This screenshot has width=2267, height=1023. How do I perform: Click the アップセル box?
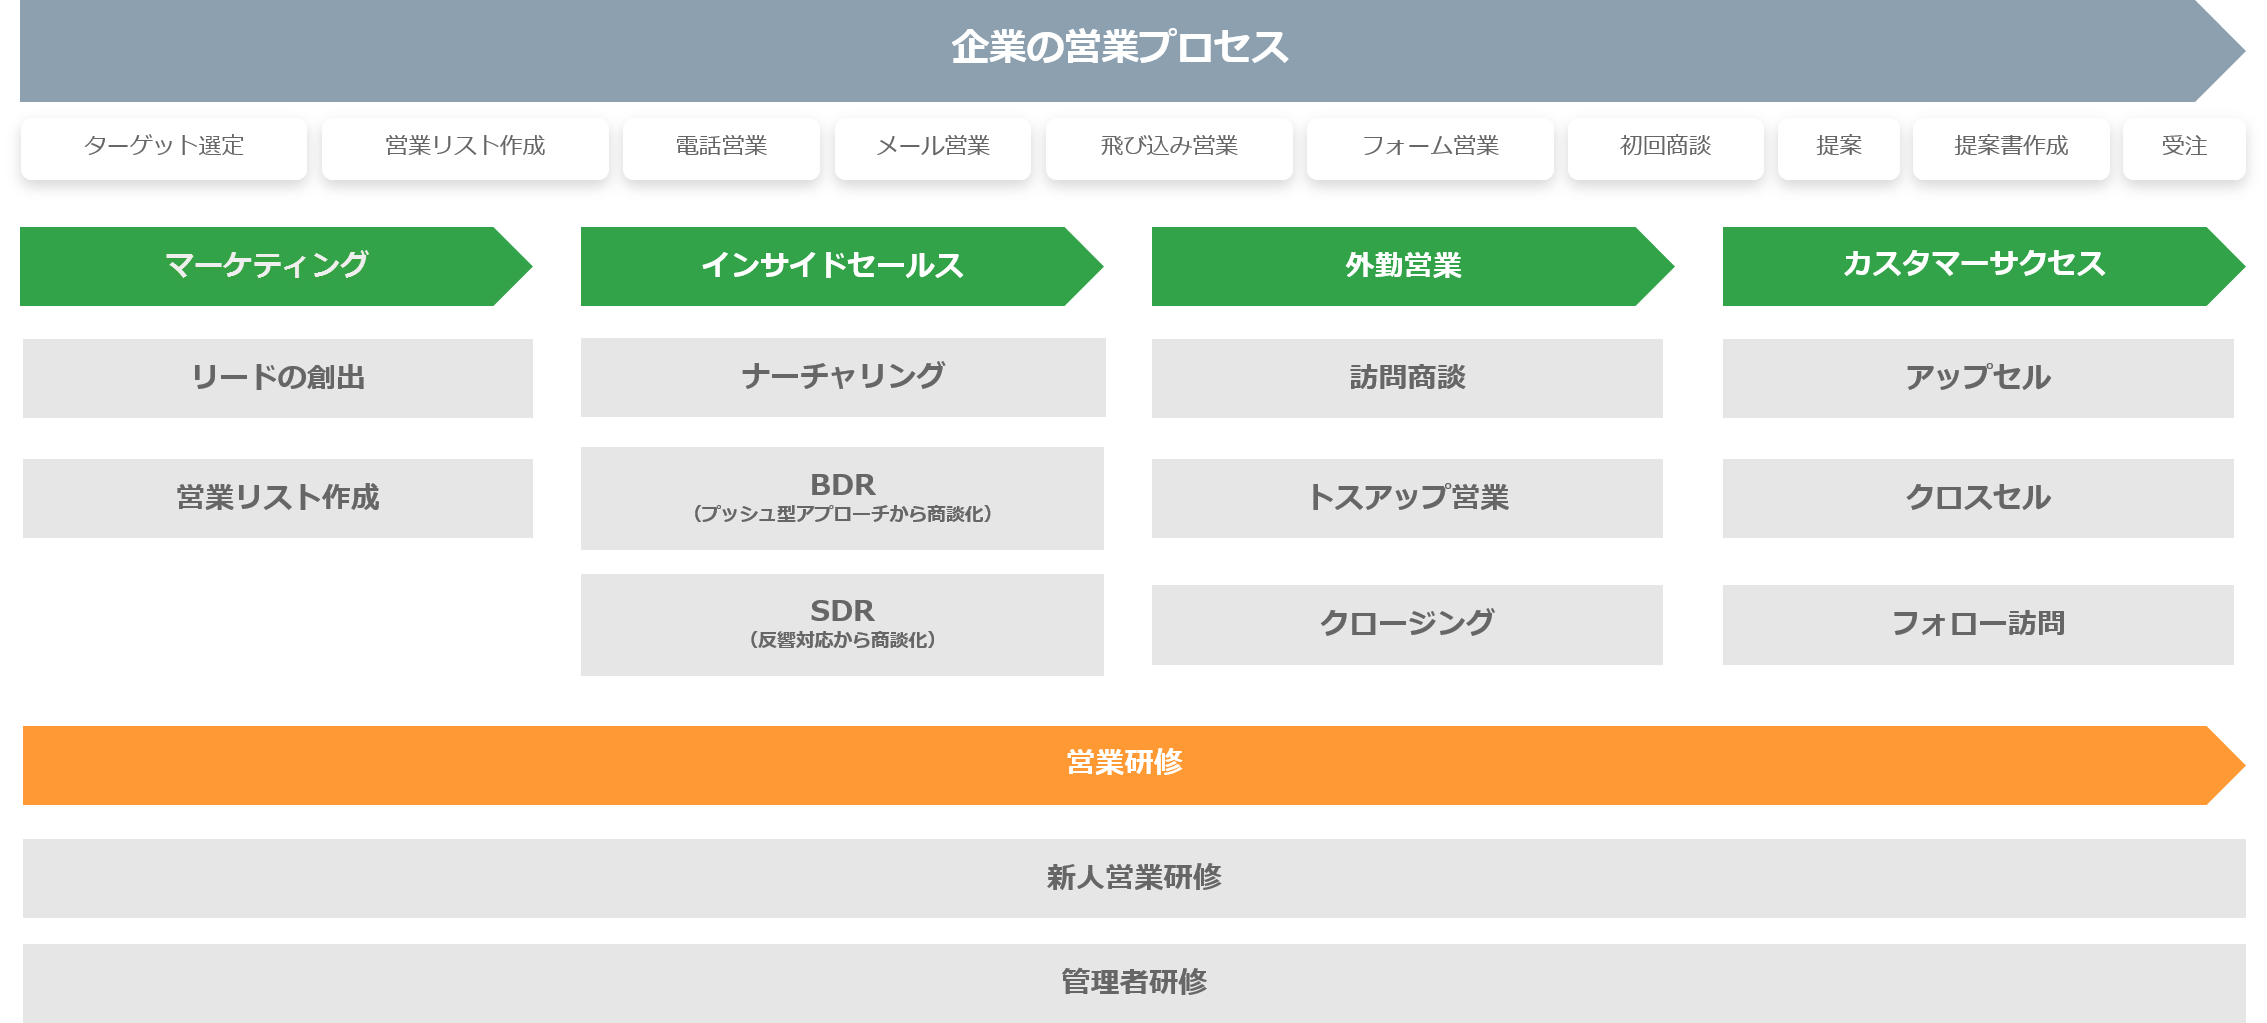(x=1978, y=378)
